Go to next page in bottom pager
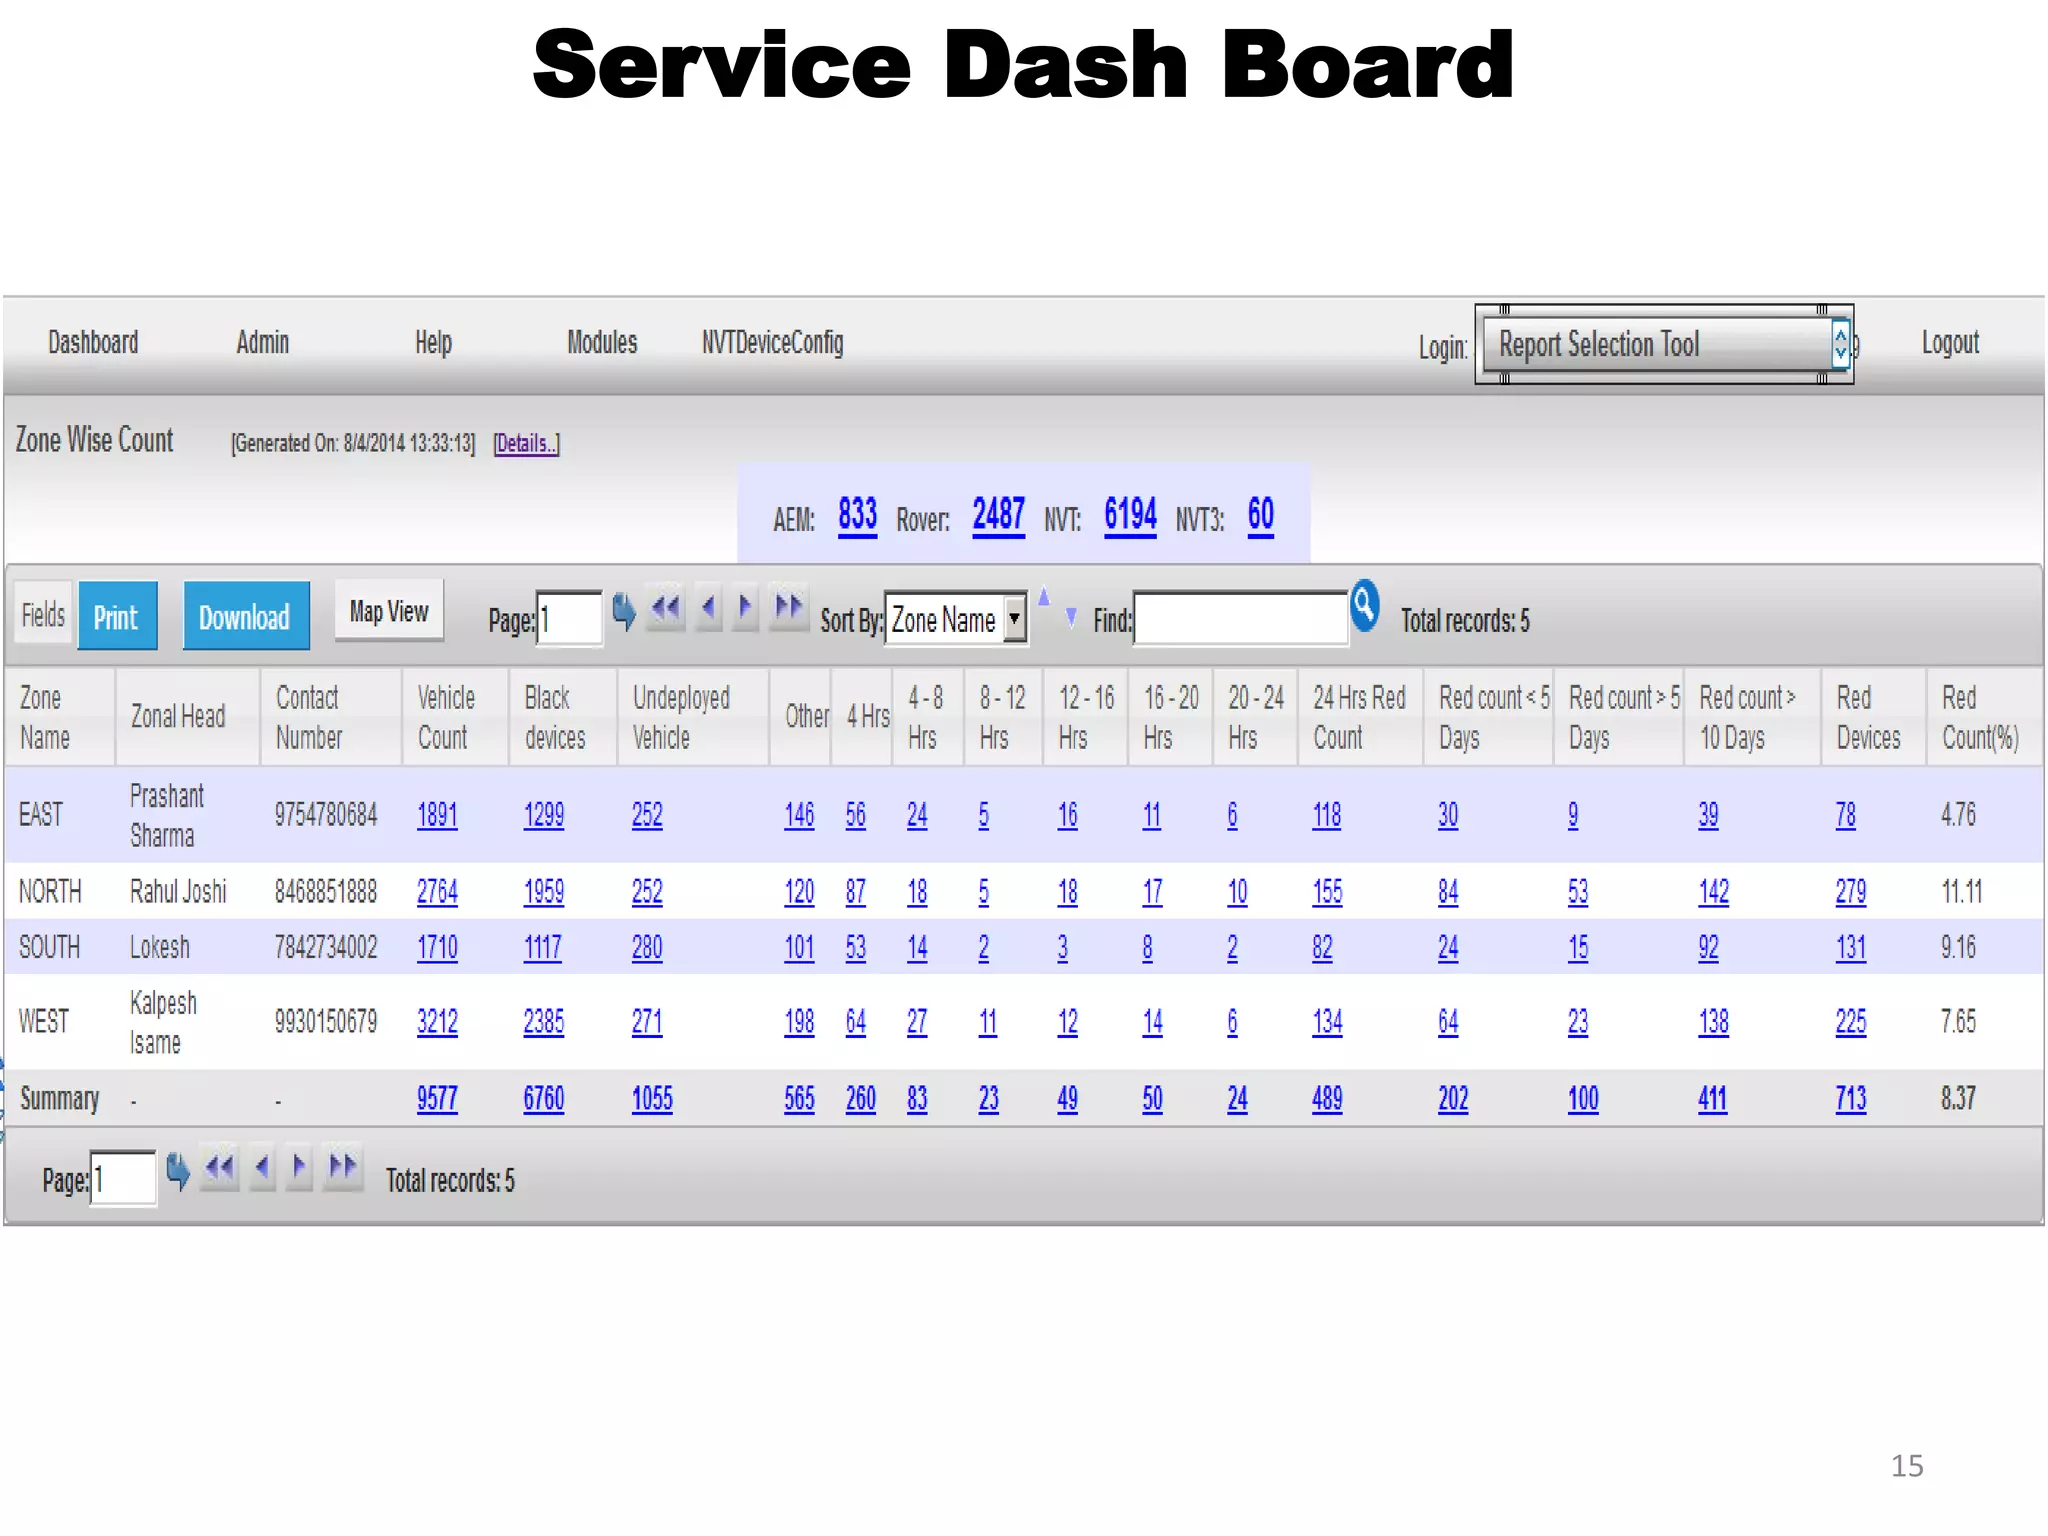This screenshot has height=1536, width=2048. coord(299,1167)
